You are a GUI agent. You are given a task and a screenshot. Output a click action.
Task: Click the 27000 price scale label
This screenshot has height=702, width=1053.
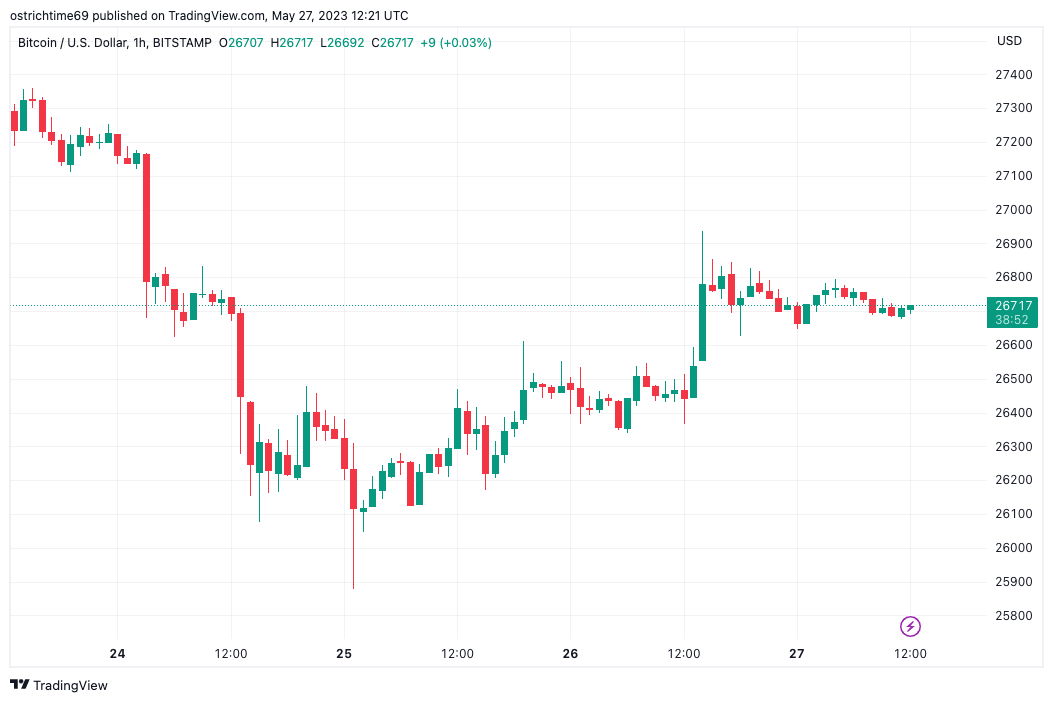pyautogui.click(x=1013, y=210)
